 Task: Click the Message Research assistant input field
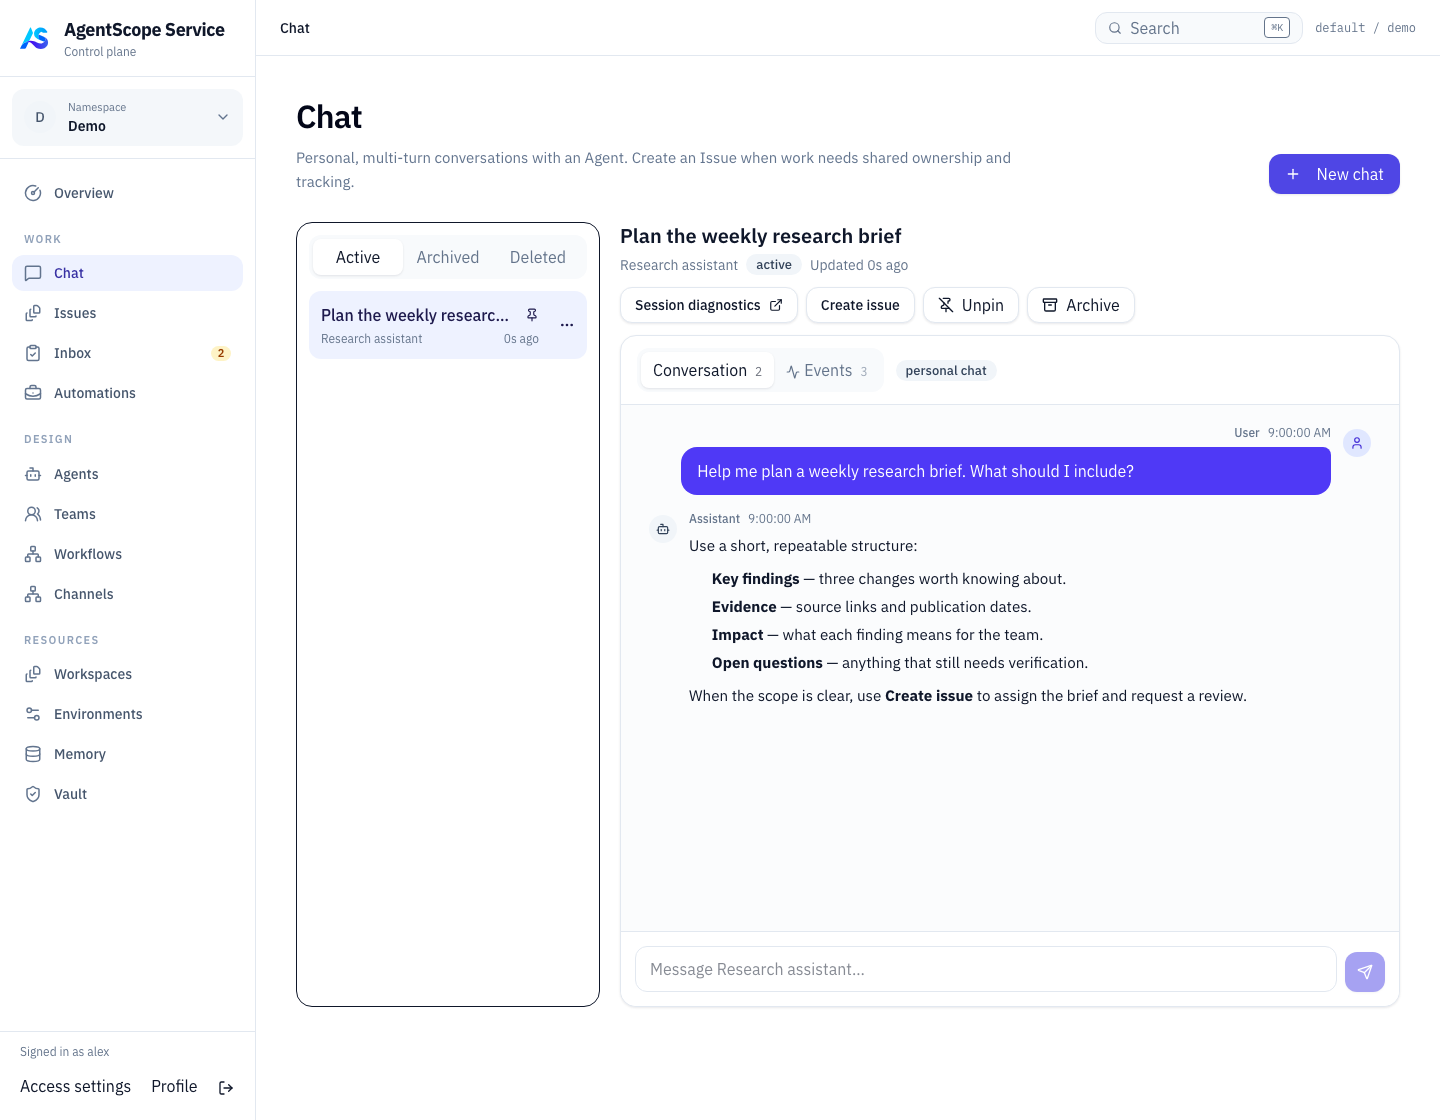986,969
